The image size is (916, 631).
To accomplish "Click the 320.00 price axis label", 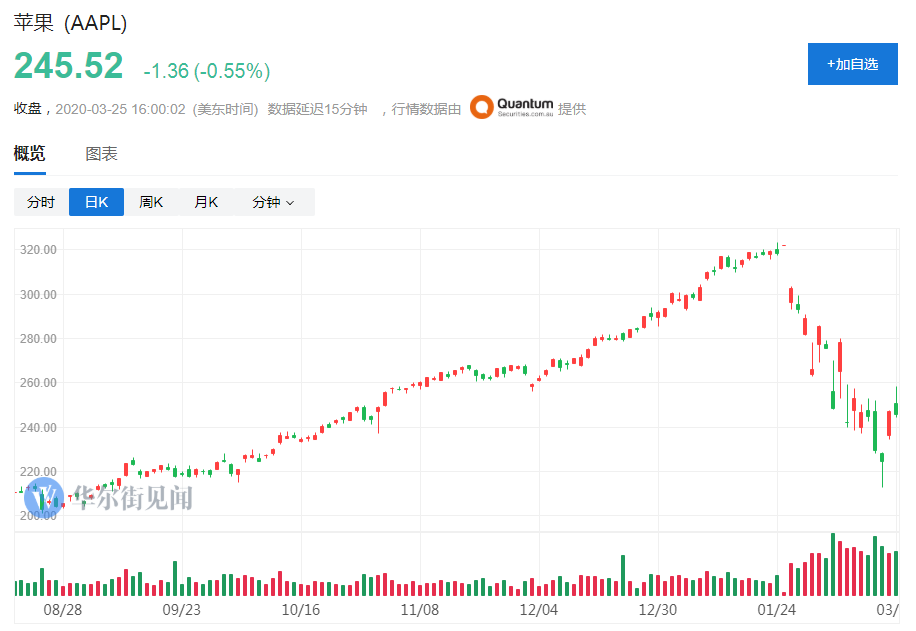I will [39, 250].
